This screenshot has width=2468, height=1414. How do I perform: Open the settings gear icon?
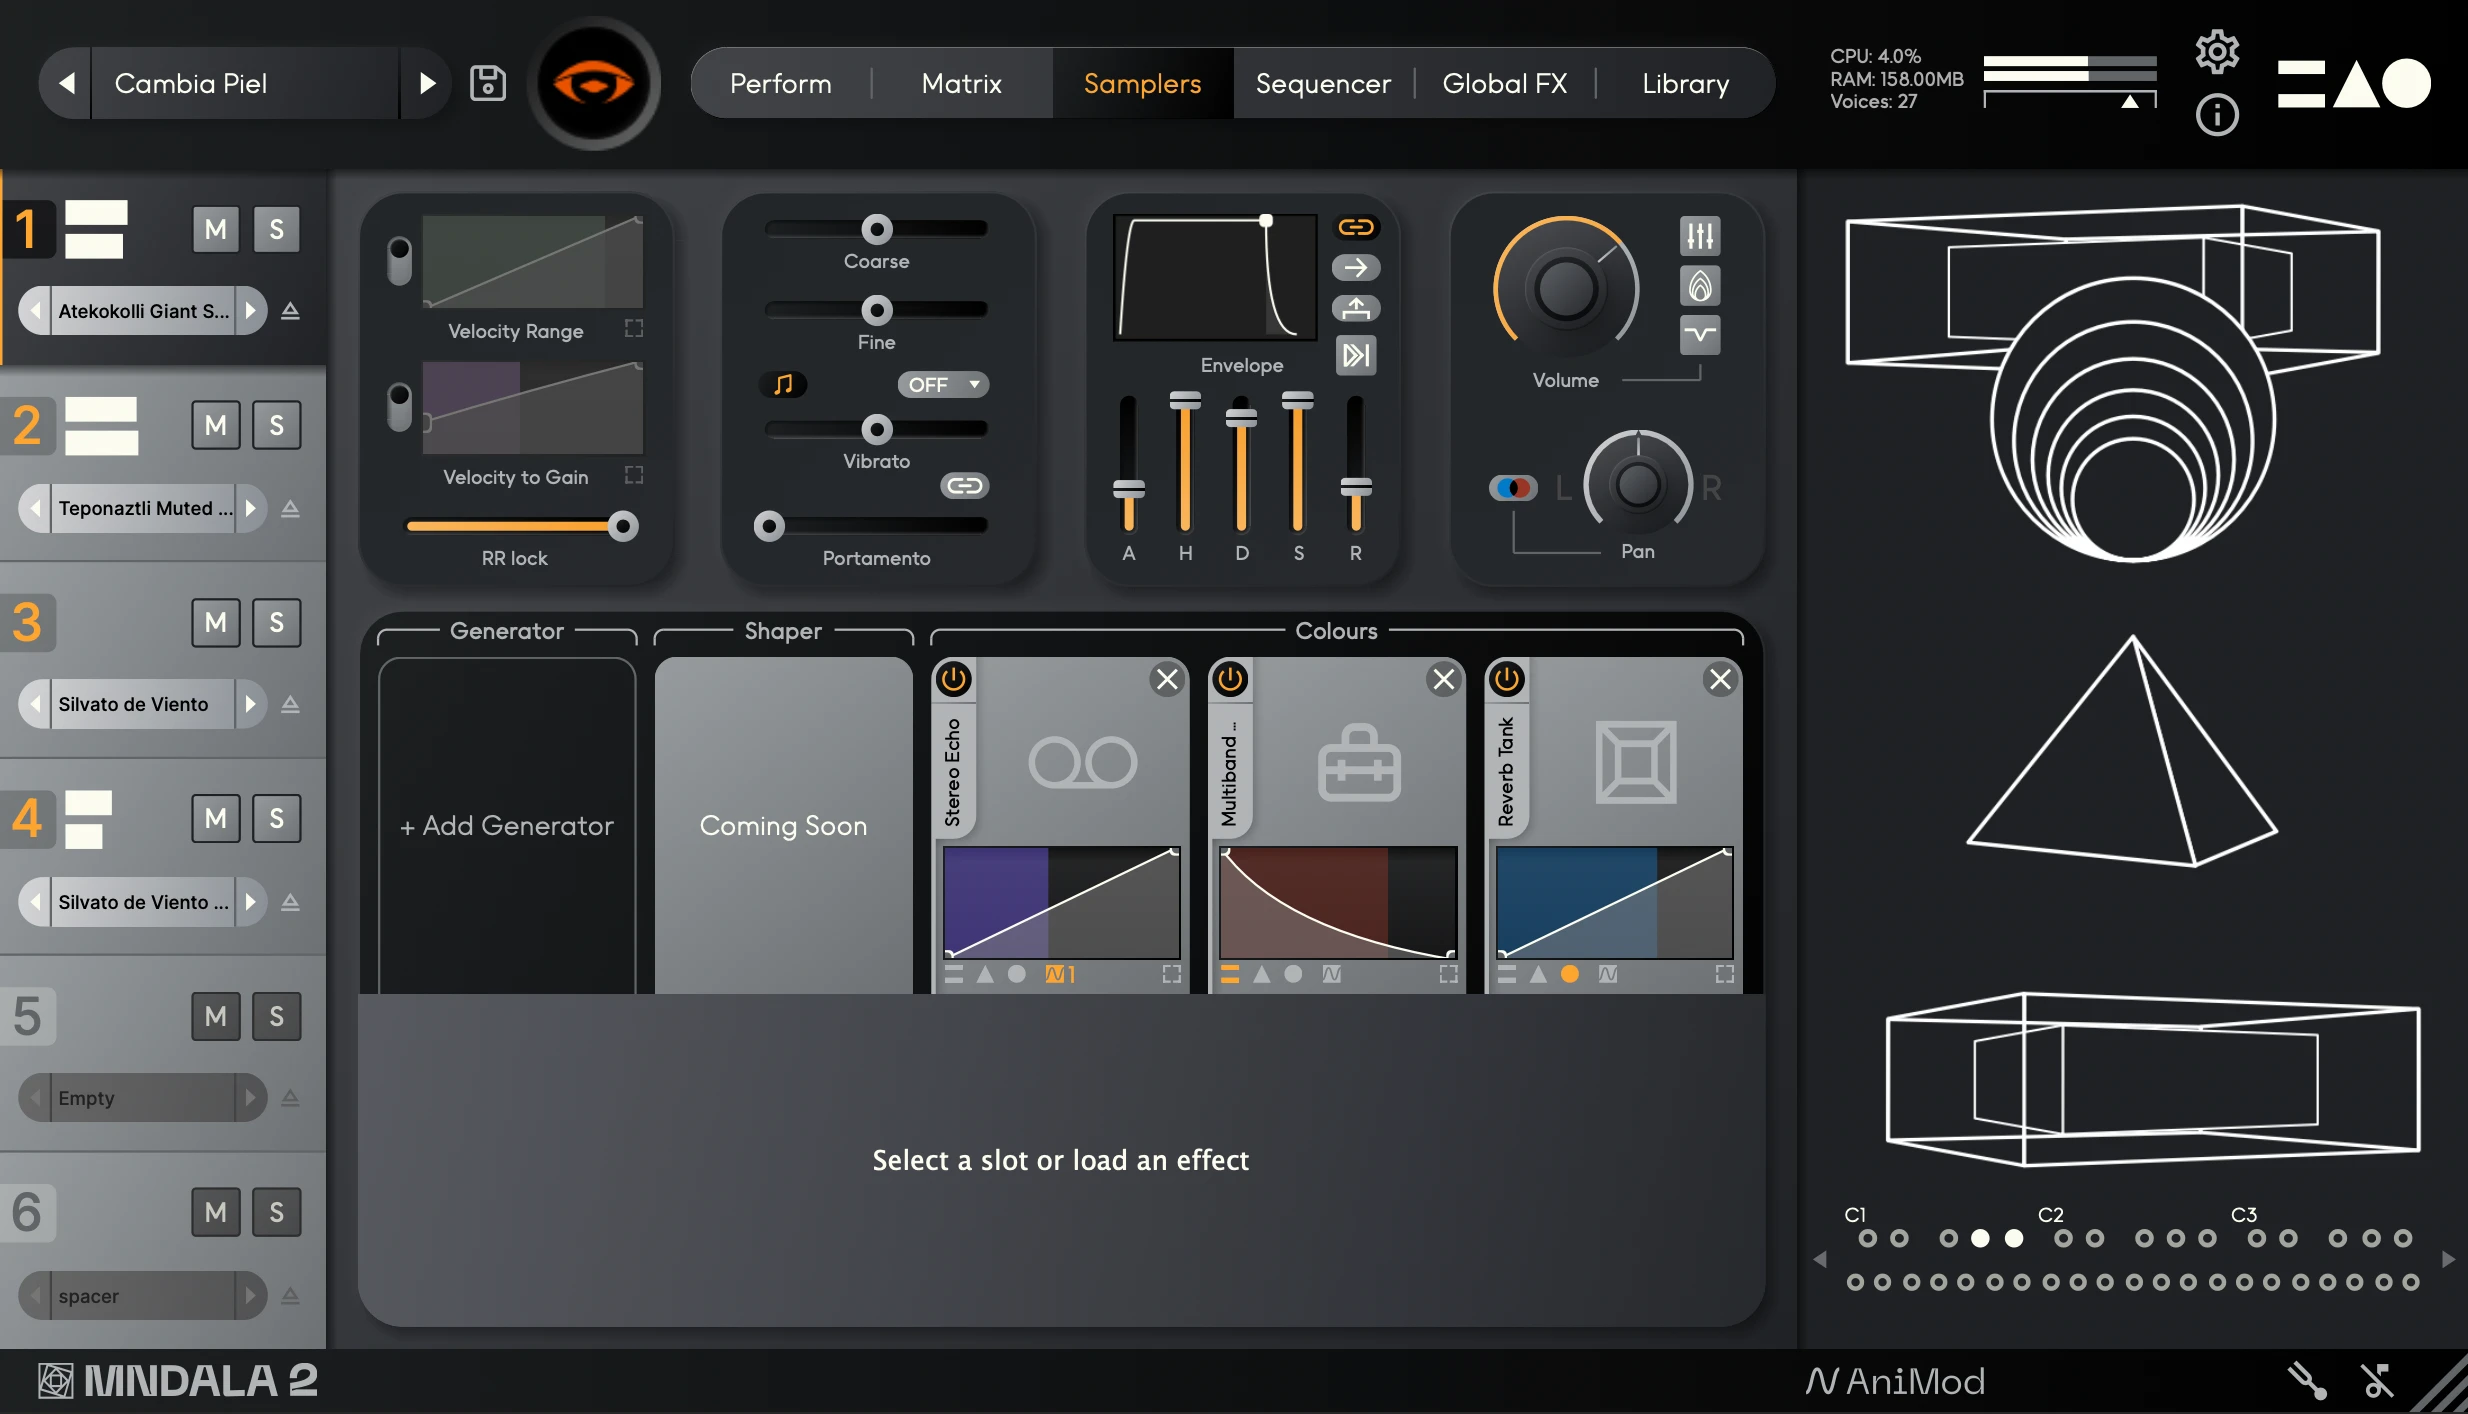click(x=2216, y=51)
